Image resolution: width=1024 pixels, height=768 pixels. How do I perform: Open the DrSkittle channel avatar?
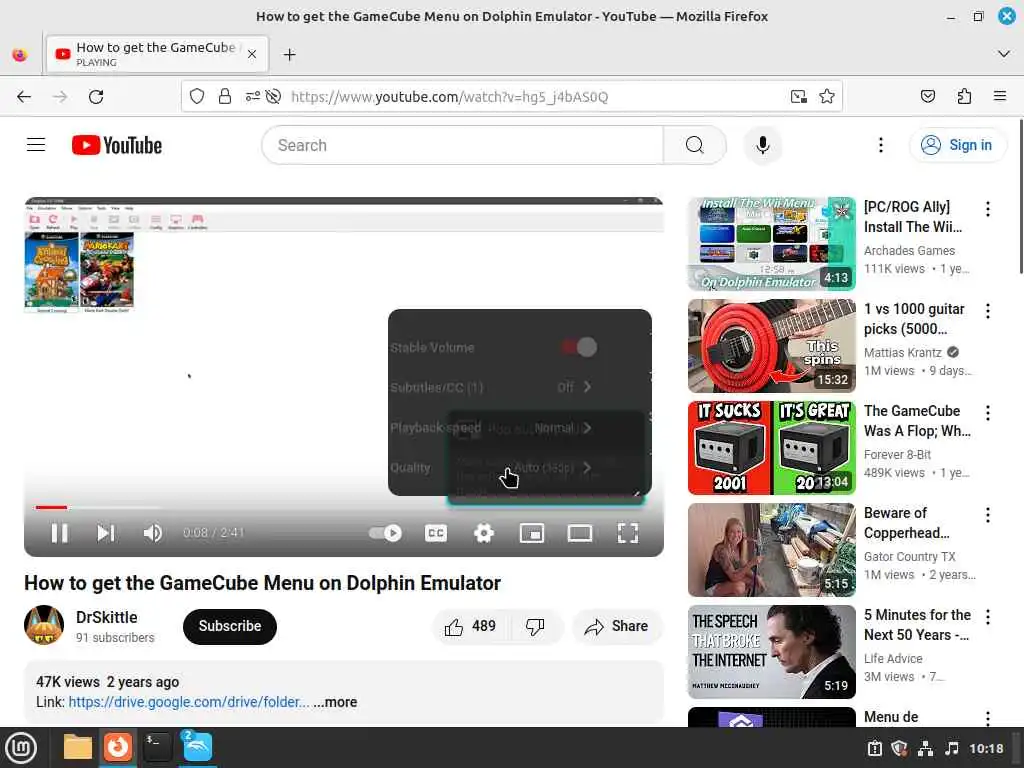pos(44,625)
